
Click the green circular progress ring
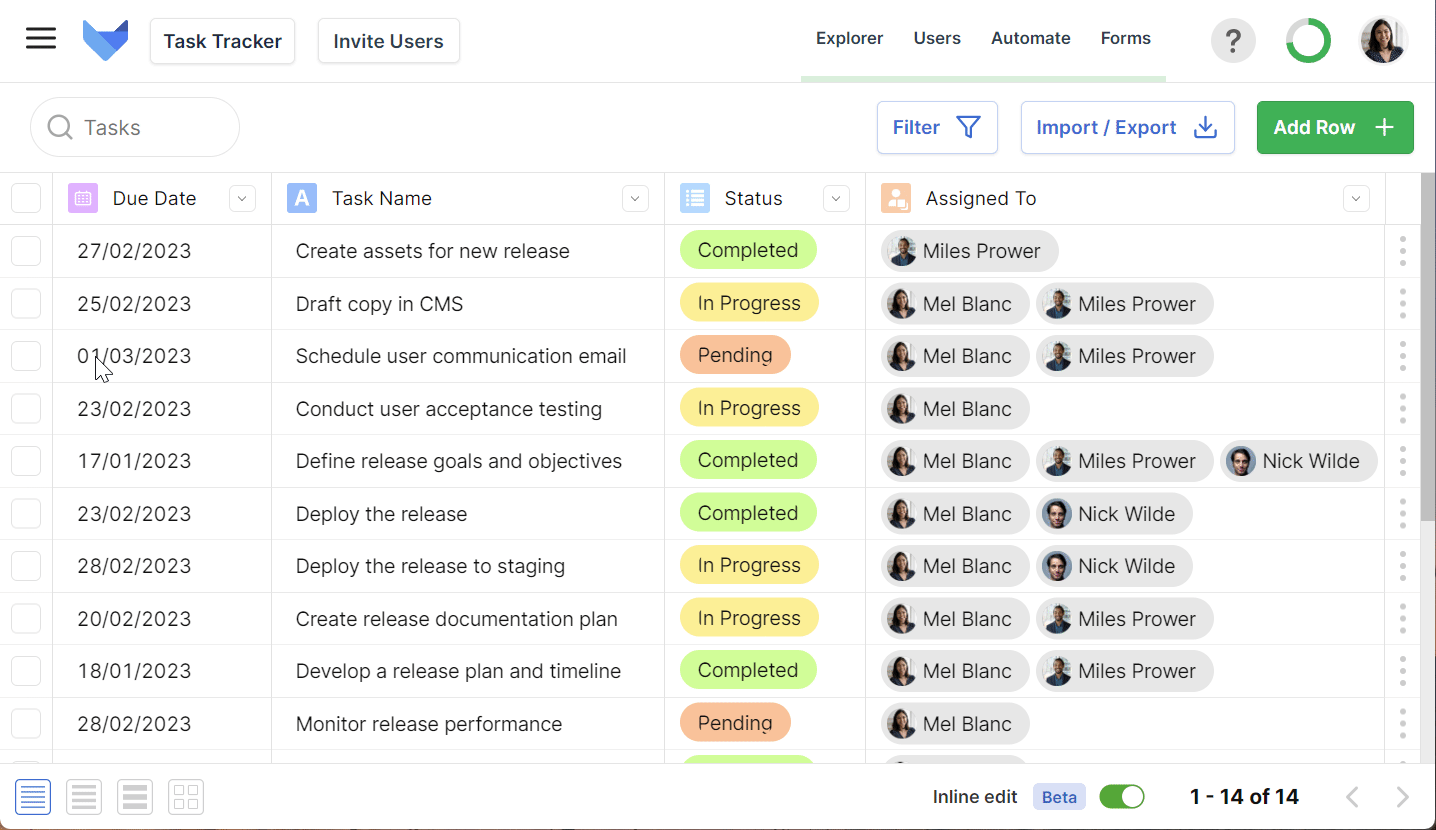[x=1308, y=41]
